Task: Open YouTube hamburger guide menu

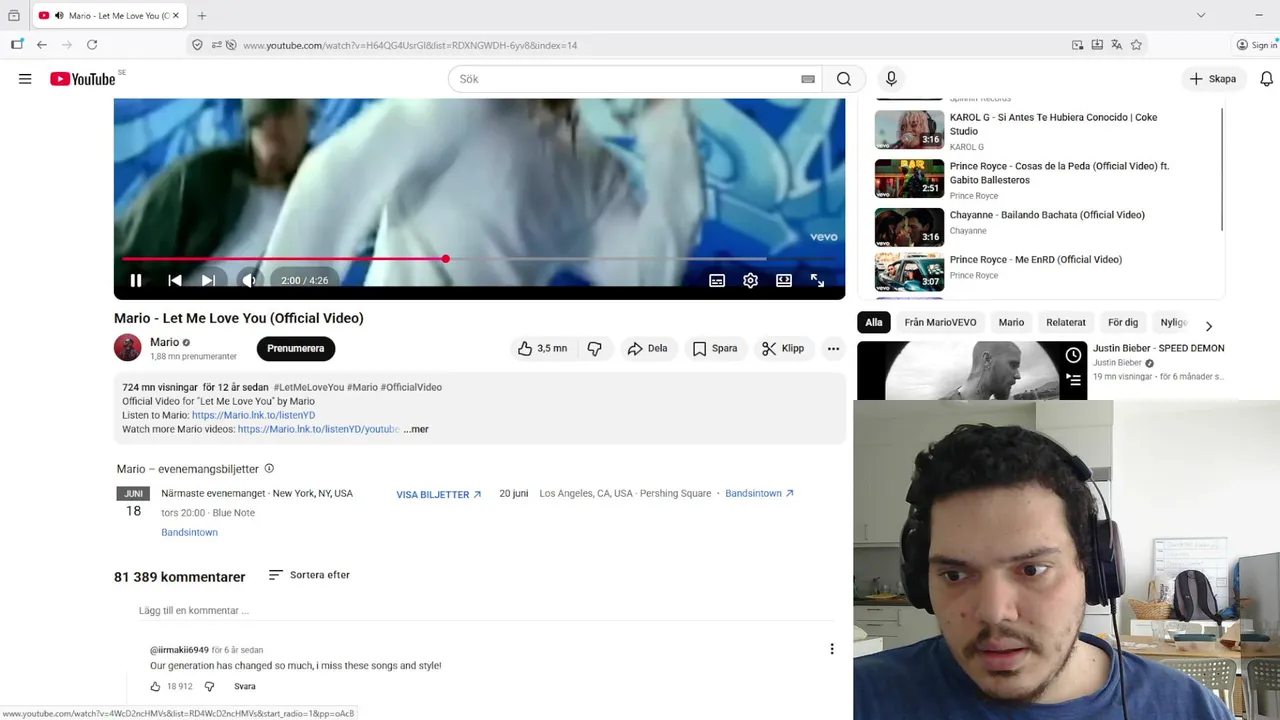Action: (25, 79)
